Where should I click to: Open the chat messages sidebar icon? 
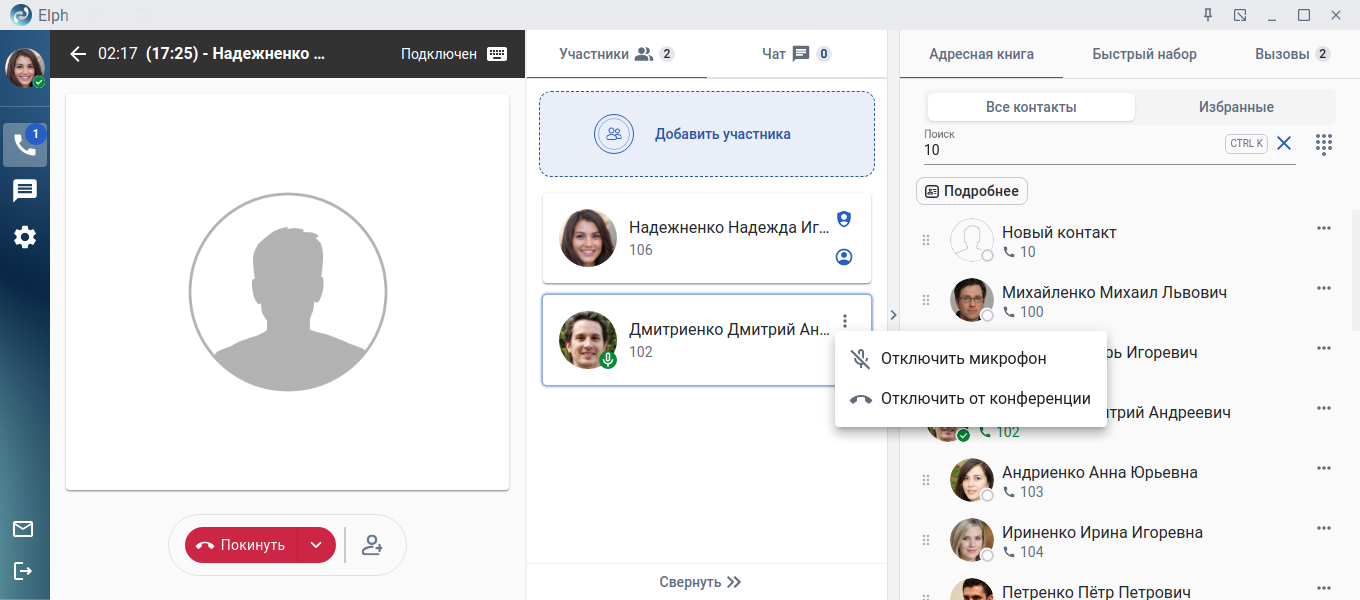click(25, 191)
